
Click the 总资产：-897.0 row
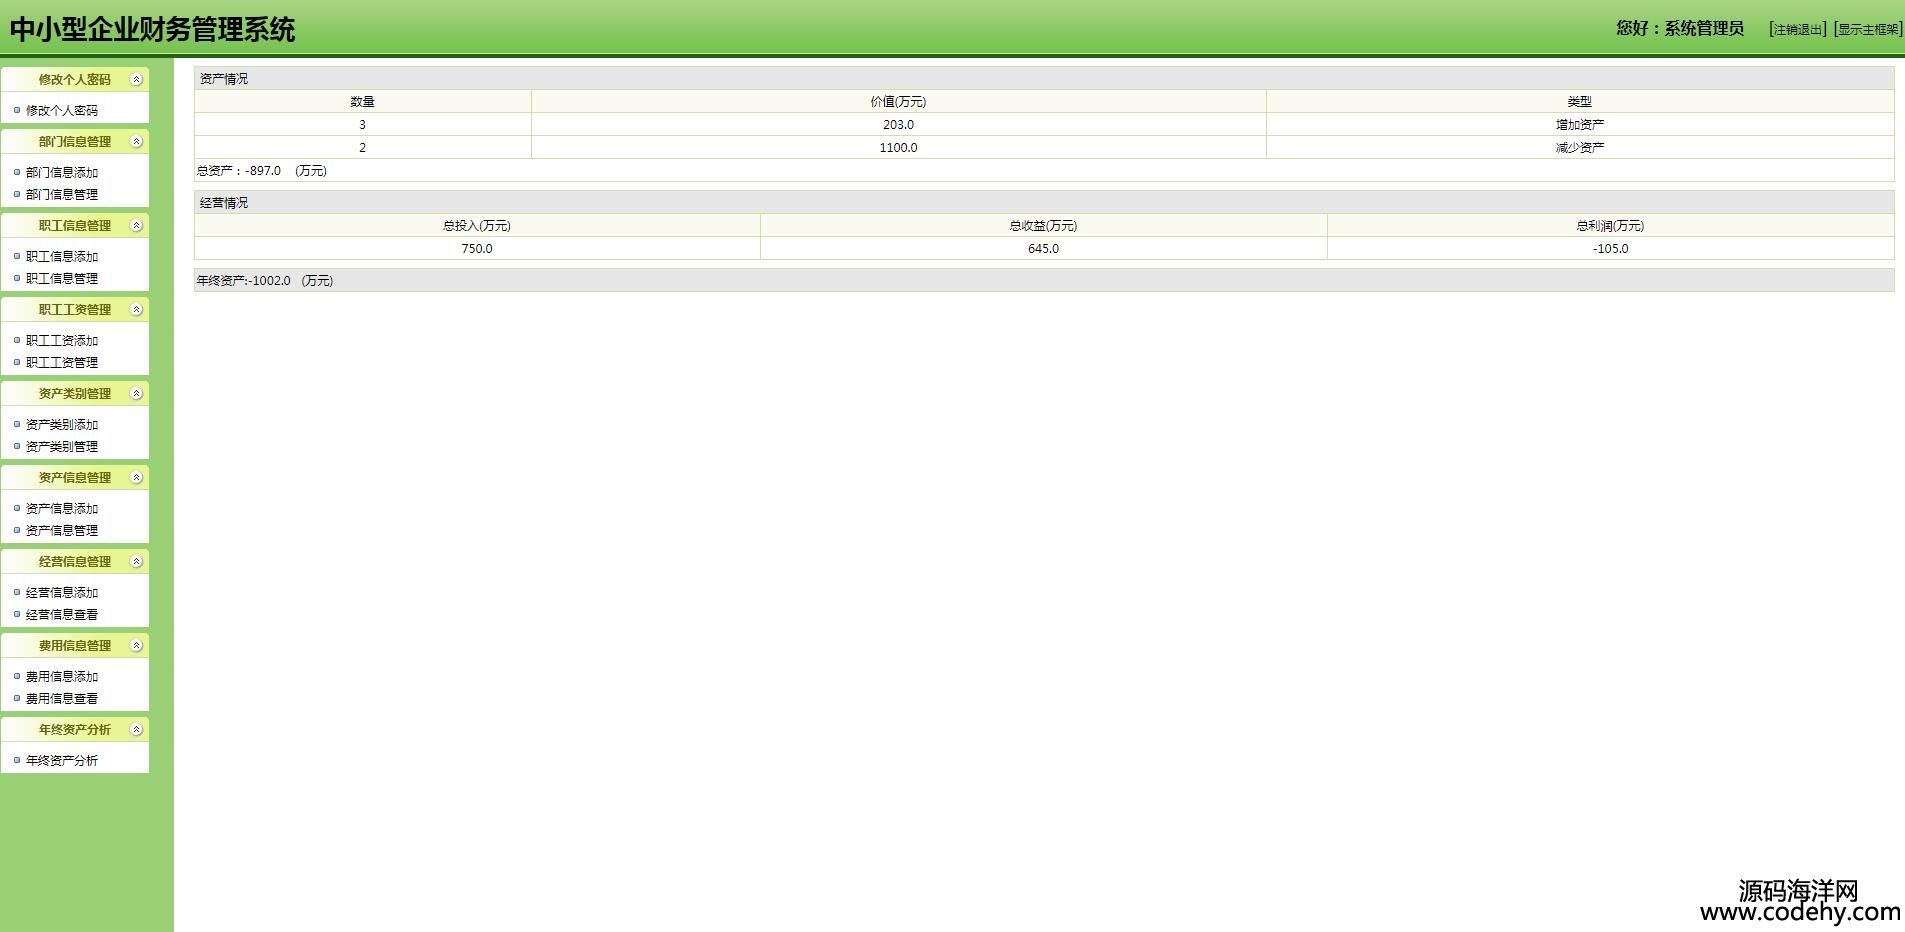[x=1044, y=171]
